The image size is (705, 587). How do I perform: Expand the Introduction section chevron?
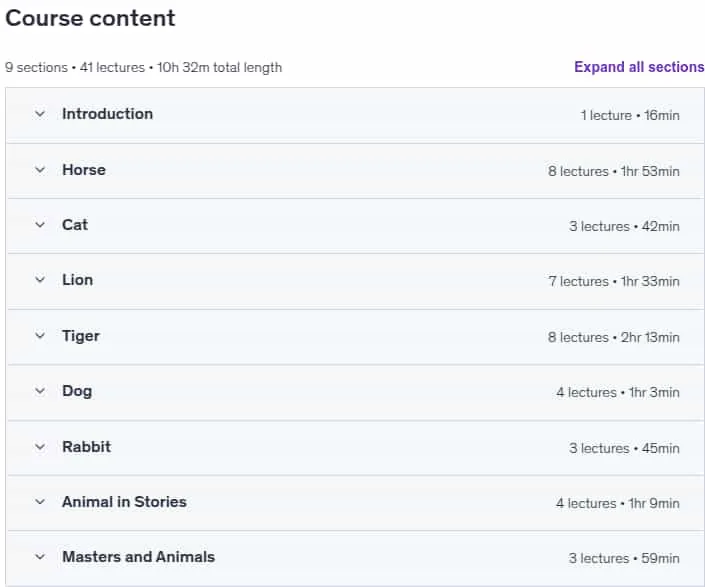tap(40, 114)
